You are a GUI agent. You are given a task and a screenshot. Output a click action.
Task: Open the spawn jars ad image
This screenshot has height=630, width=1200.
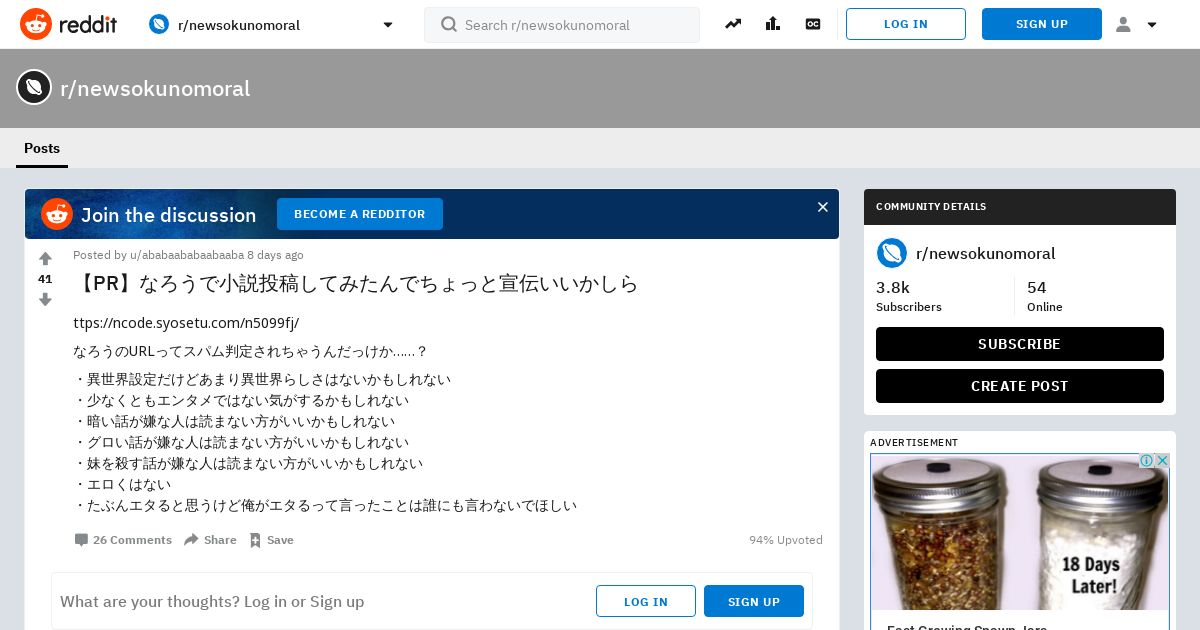pos(1020,532)
